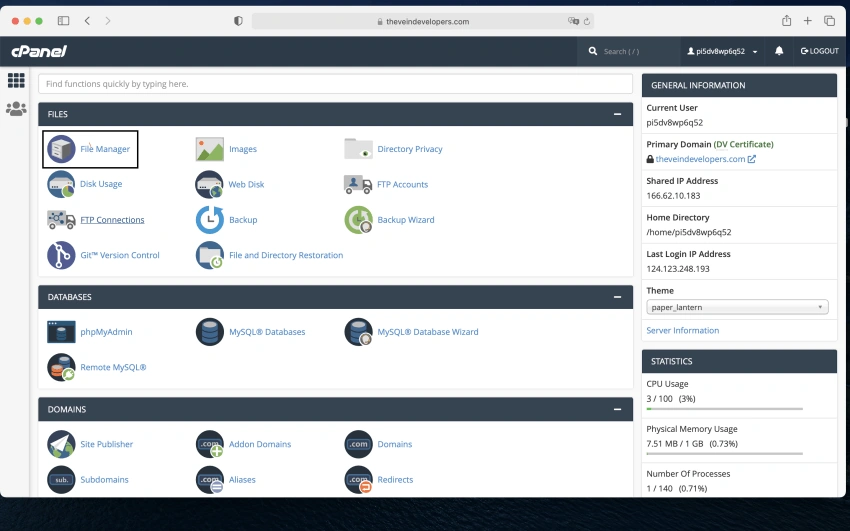Open File and Directory Restoration icon

[210, 255]
